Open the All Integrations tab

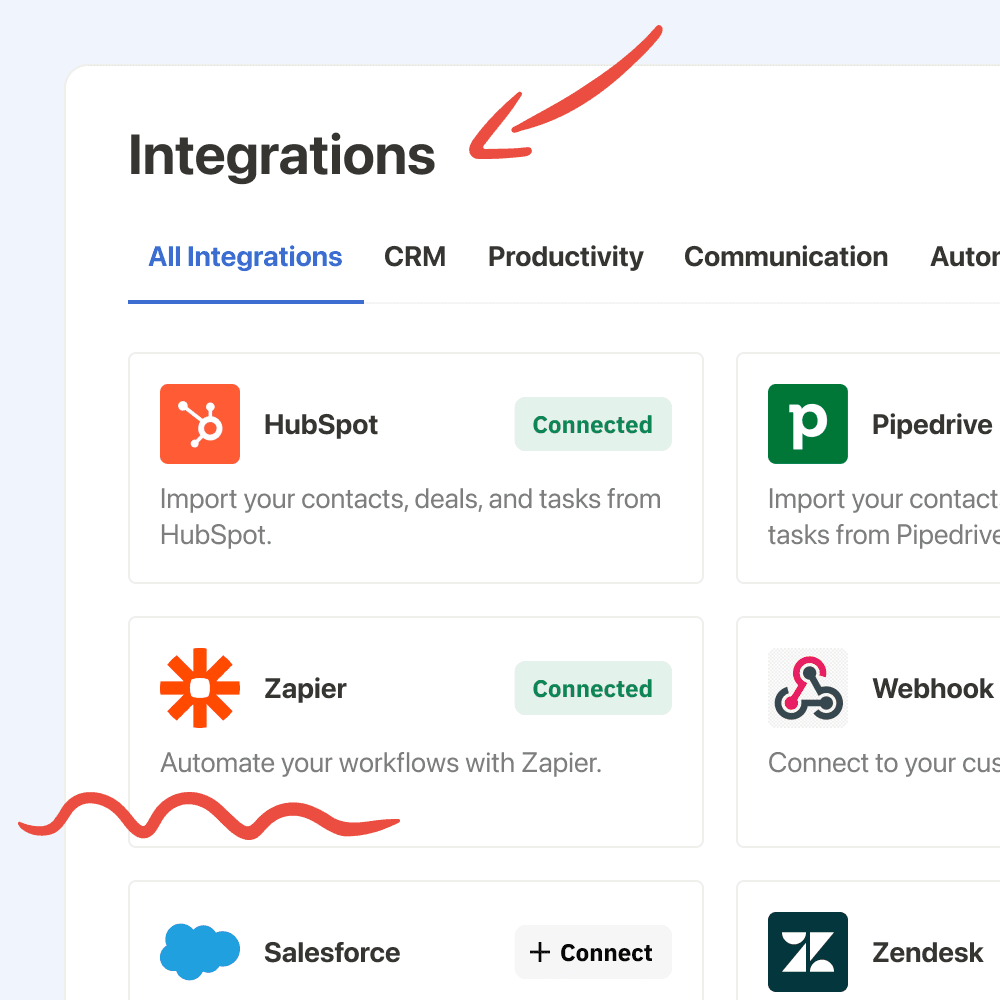[246, 257]
